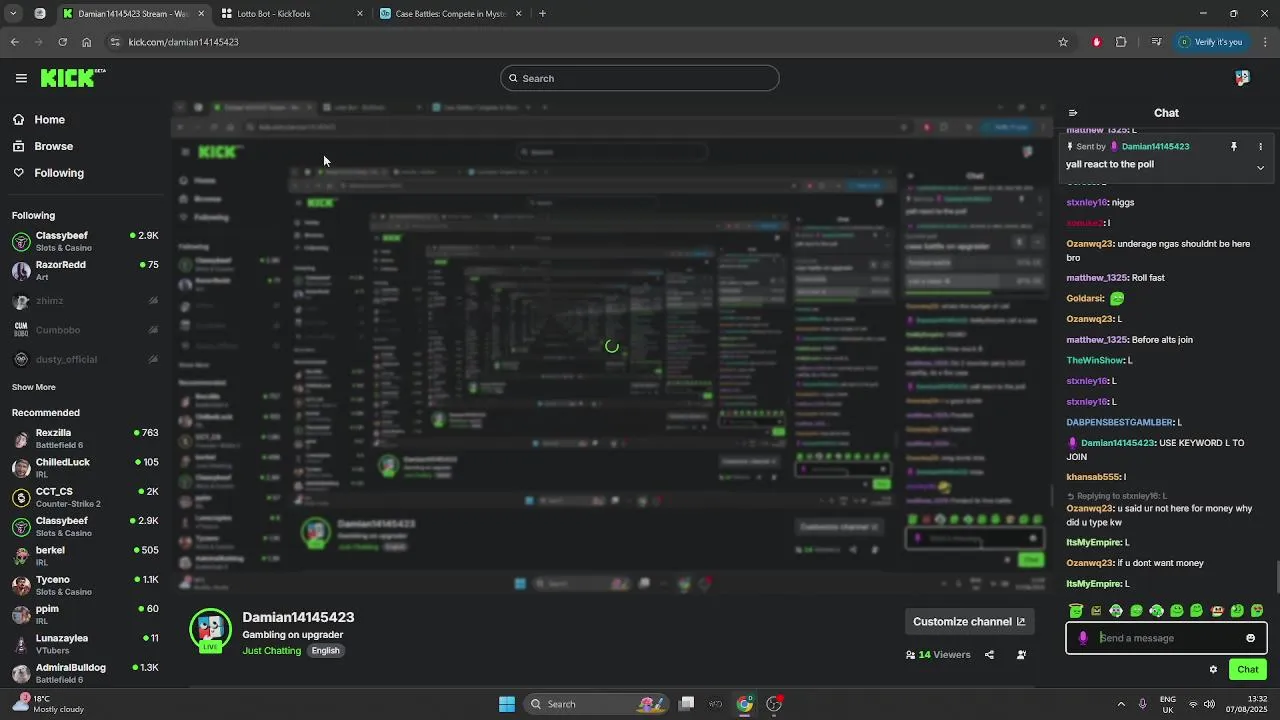Expand Following list with Show More
The image size is (1280, 720).
(x=34, y=387)
